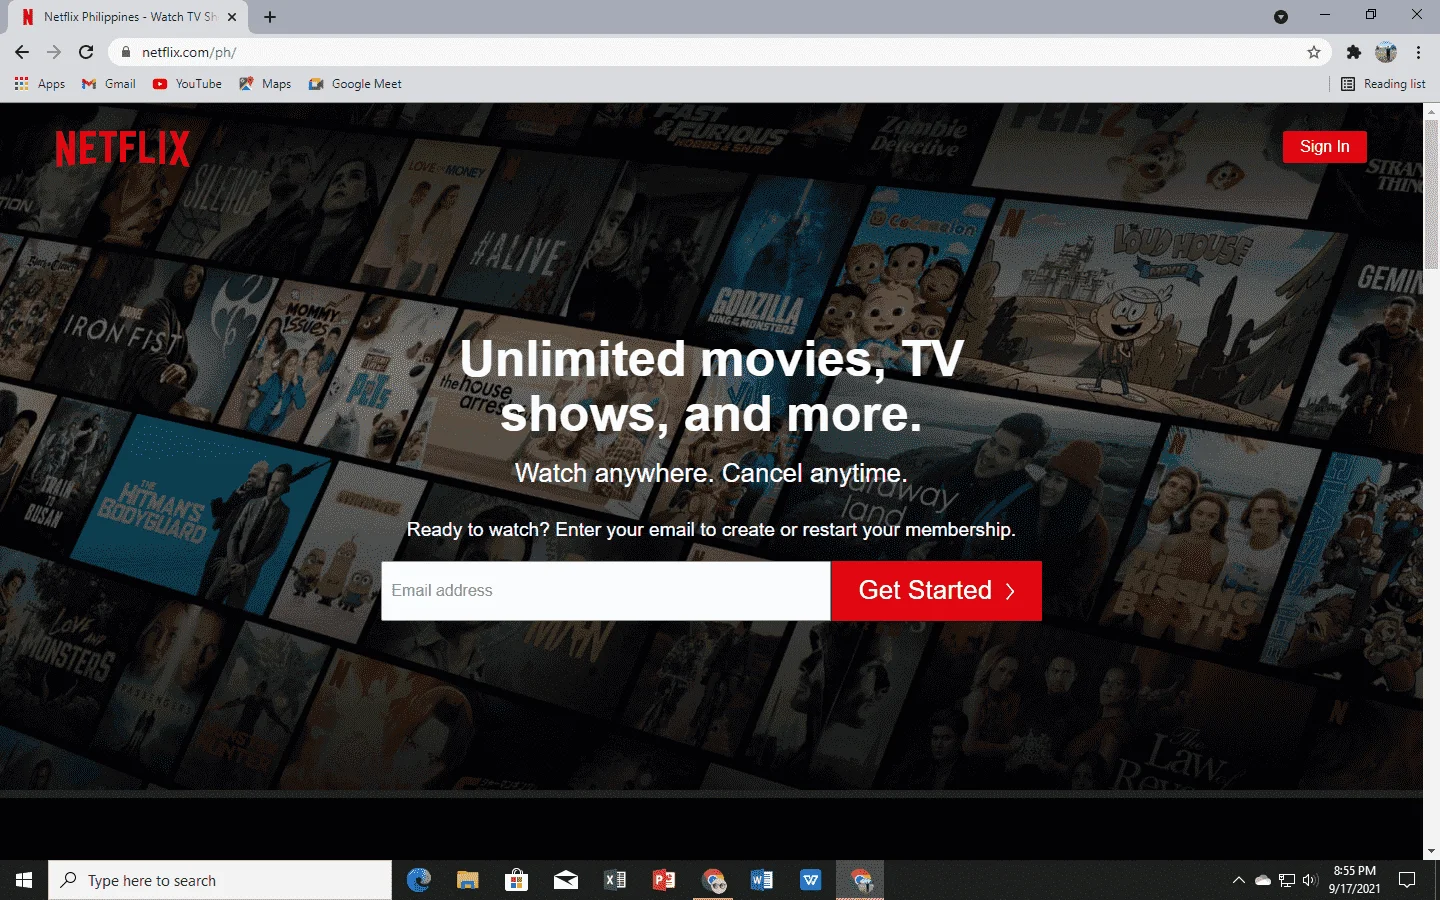Select the Netflix Philippines tab
Screen dimensions: 1440x900
click(x=130, y=17)
